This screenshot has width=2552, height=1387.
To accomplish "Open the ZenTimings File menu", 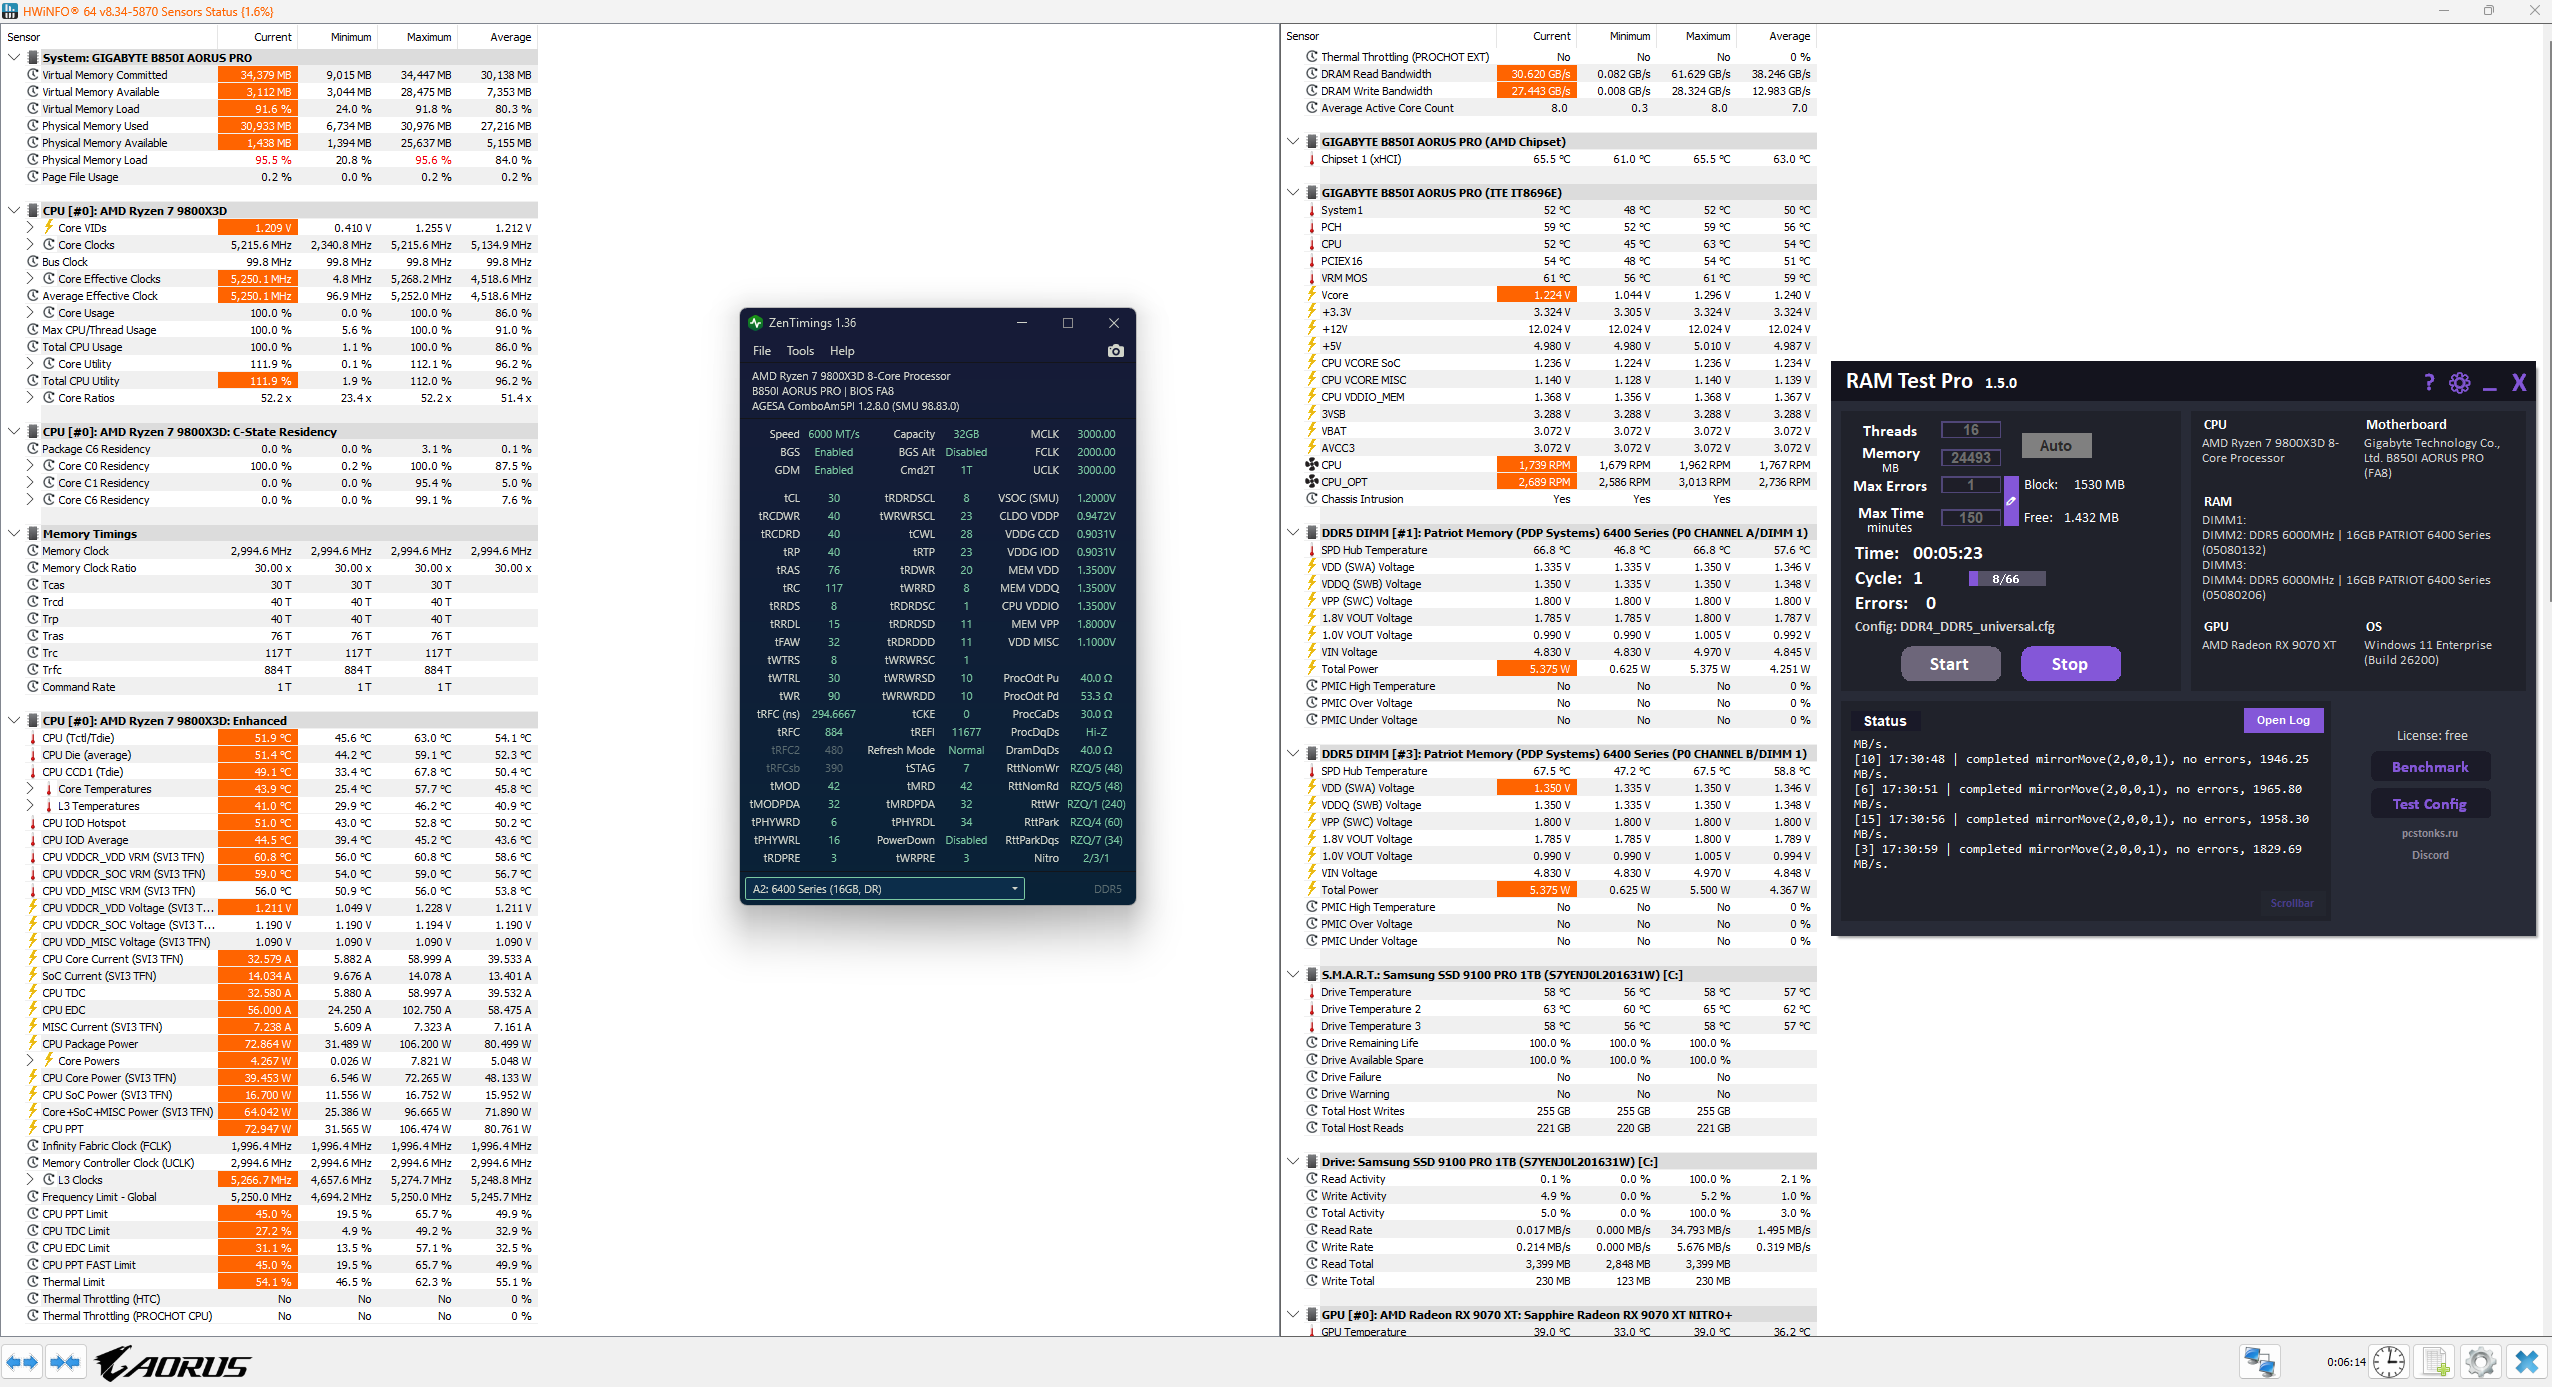I will (x=762, y=351).
